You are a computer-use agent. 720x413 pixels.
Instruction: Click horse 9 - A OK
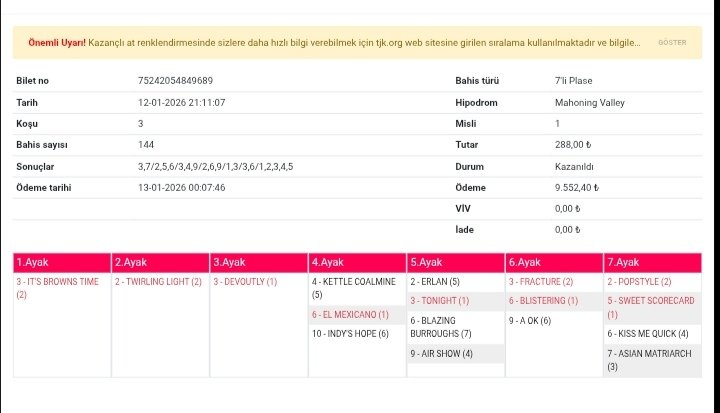pos(529,321)
